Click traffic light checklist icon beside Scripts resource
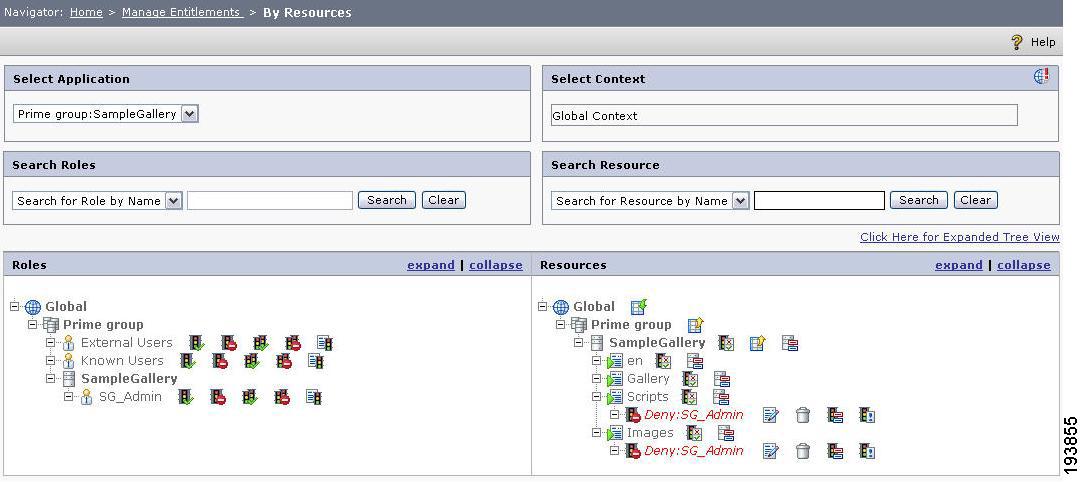 coord(689,396)
